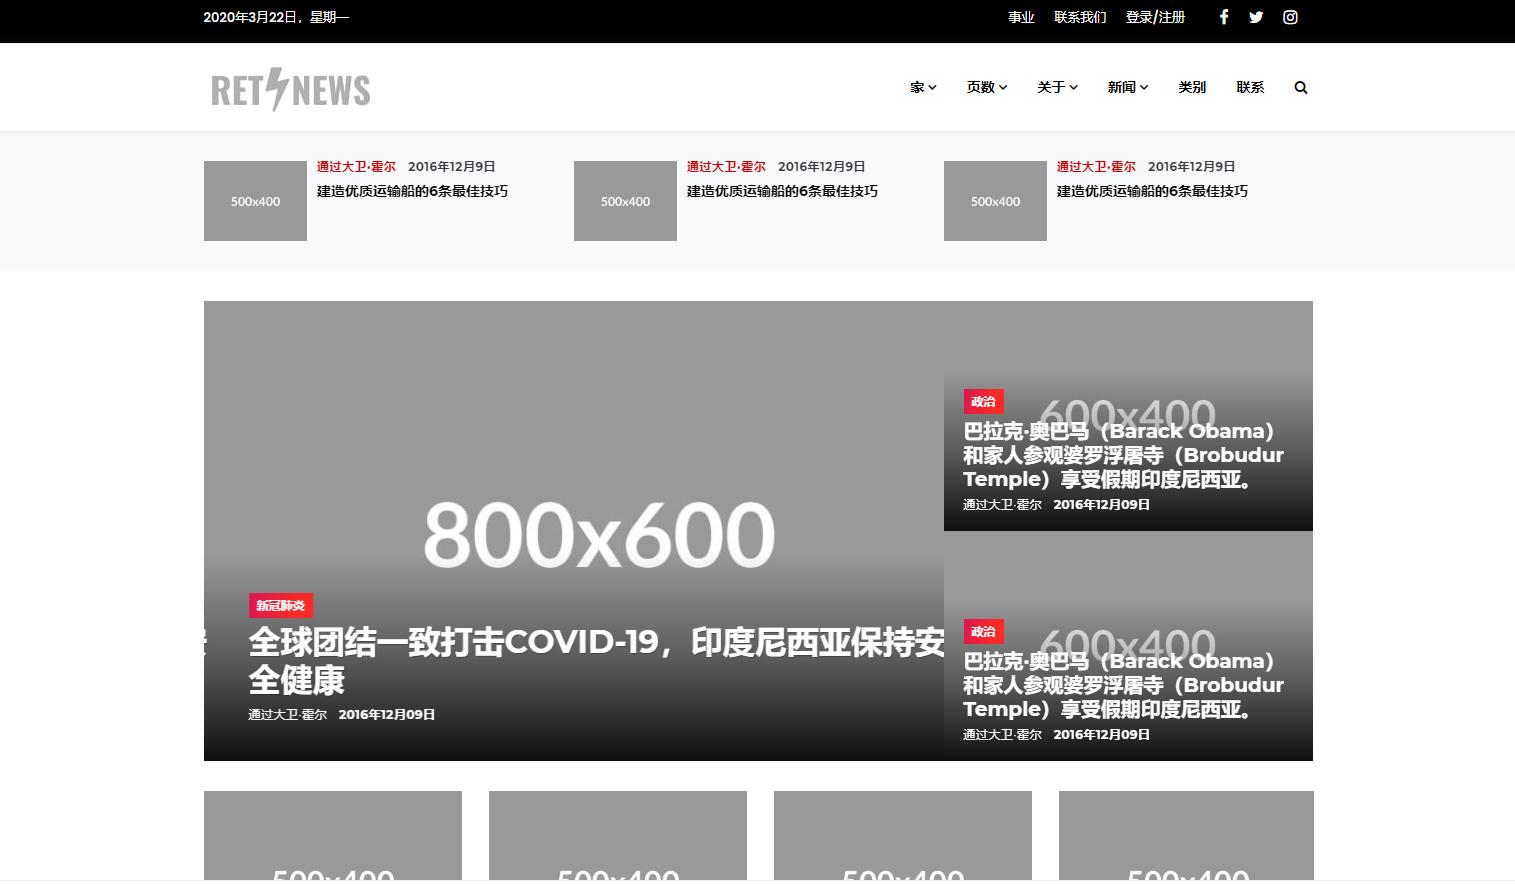Image resolution: width=1515 pixels, height=884 pixels.
Task: Open the 页数 dropdown menu
Action: point(985,87)
